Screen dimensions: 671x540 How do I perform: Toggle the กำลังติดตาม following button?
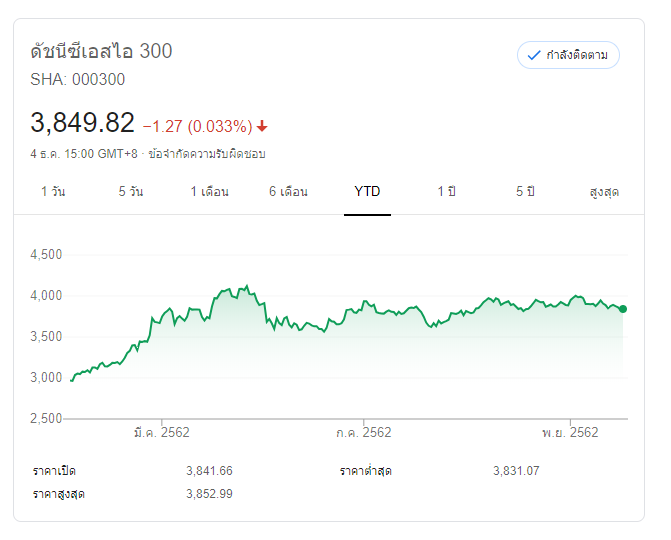(x=568, y=55)
